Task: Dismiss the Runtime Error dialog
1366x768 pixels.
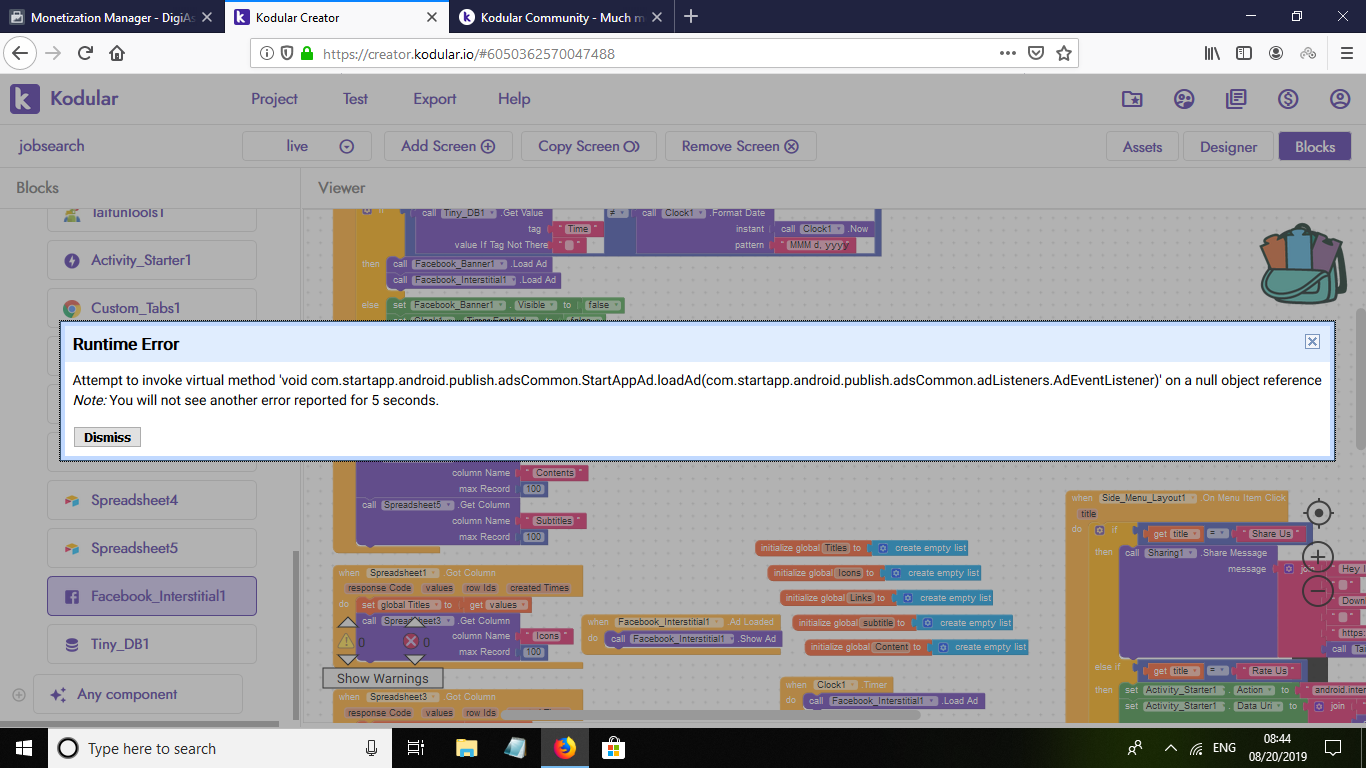Action: (x=107, y=437)
